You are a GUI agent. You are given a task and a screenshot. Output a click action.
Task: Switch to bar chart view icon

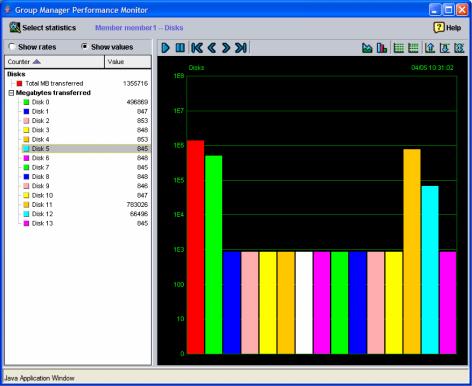382,48
